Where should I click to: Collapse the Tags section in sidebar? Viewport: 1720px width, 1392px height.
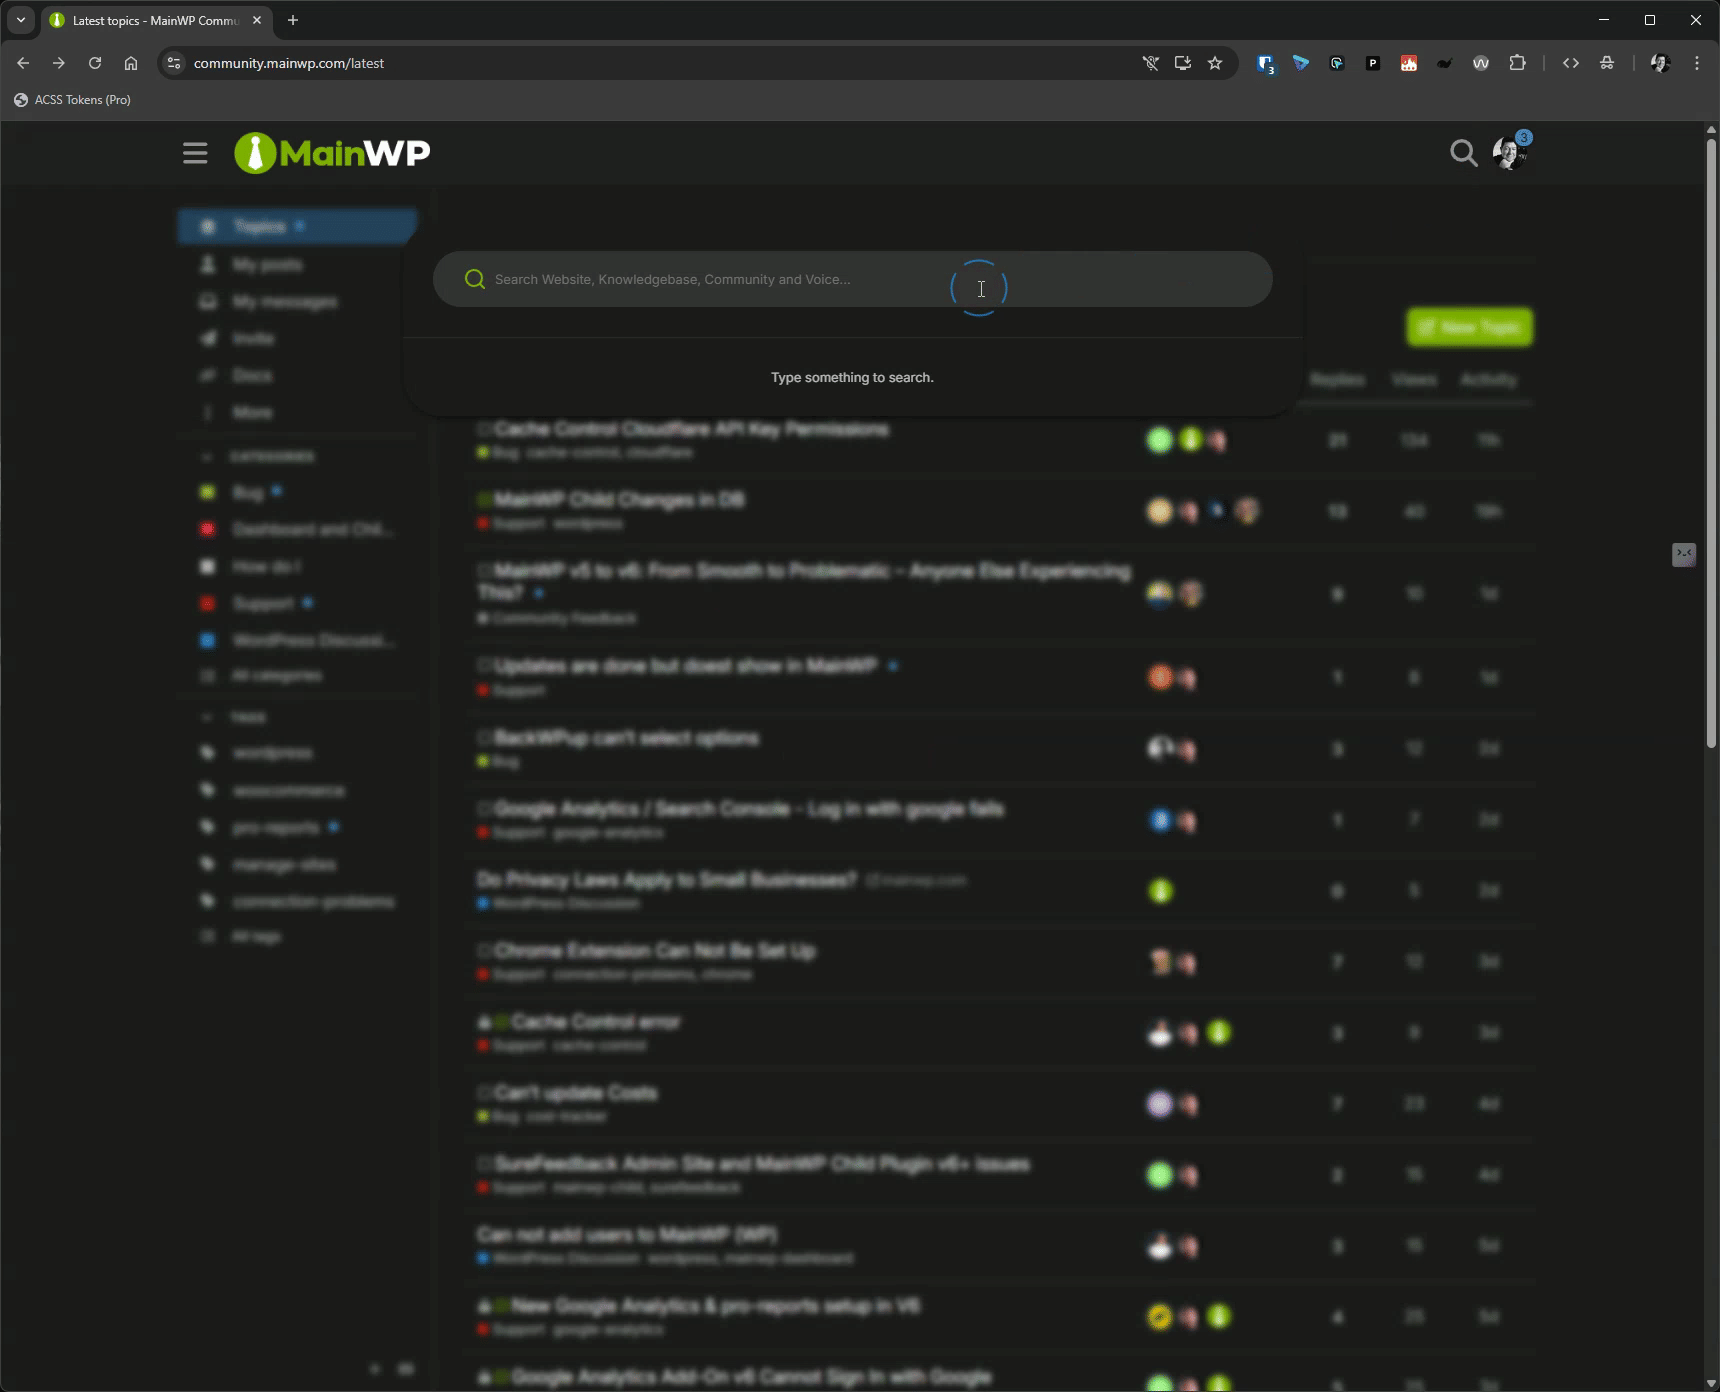pyautogui.click(x=208, y=717)
